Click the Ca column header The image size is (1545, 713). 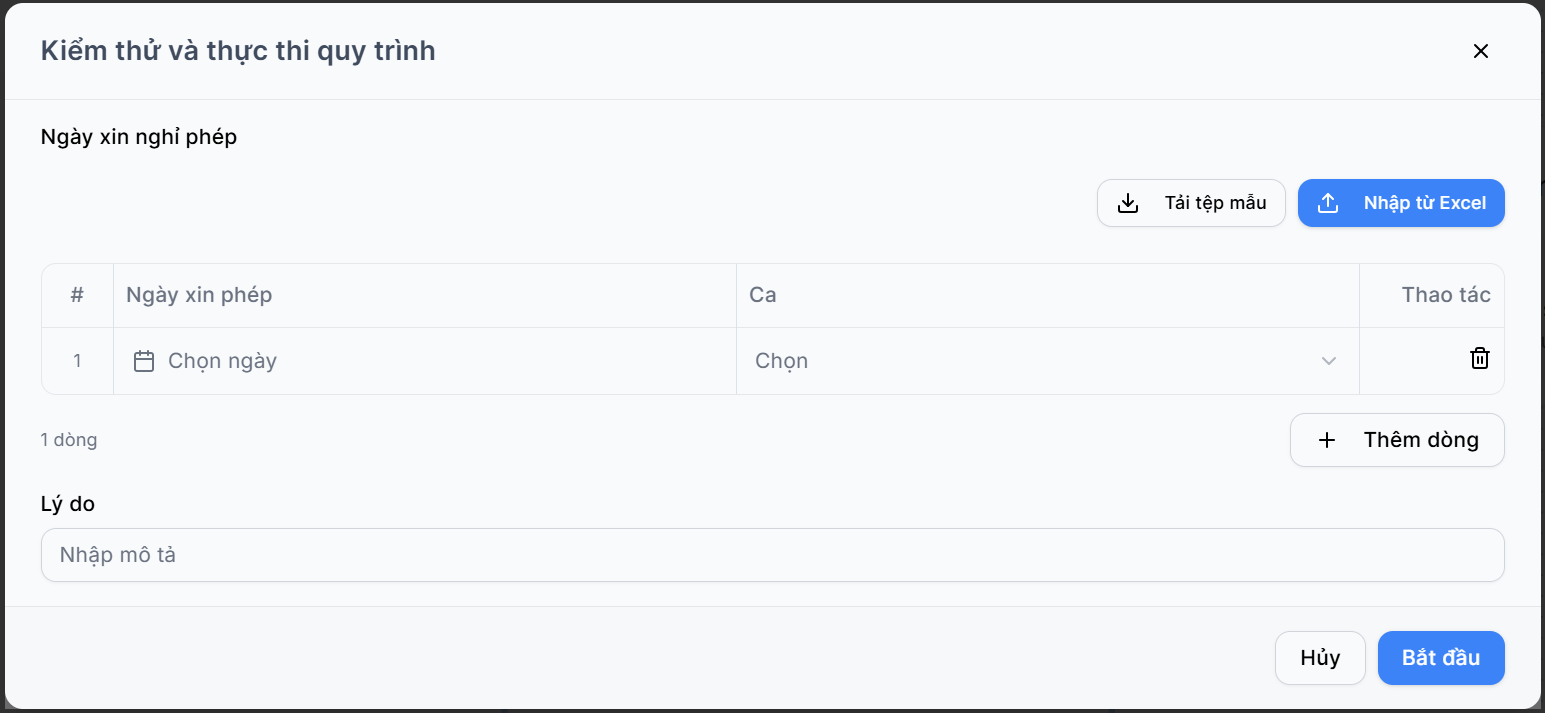point(763,295)
